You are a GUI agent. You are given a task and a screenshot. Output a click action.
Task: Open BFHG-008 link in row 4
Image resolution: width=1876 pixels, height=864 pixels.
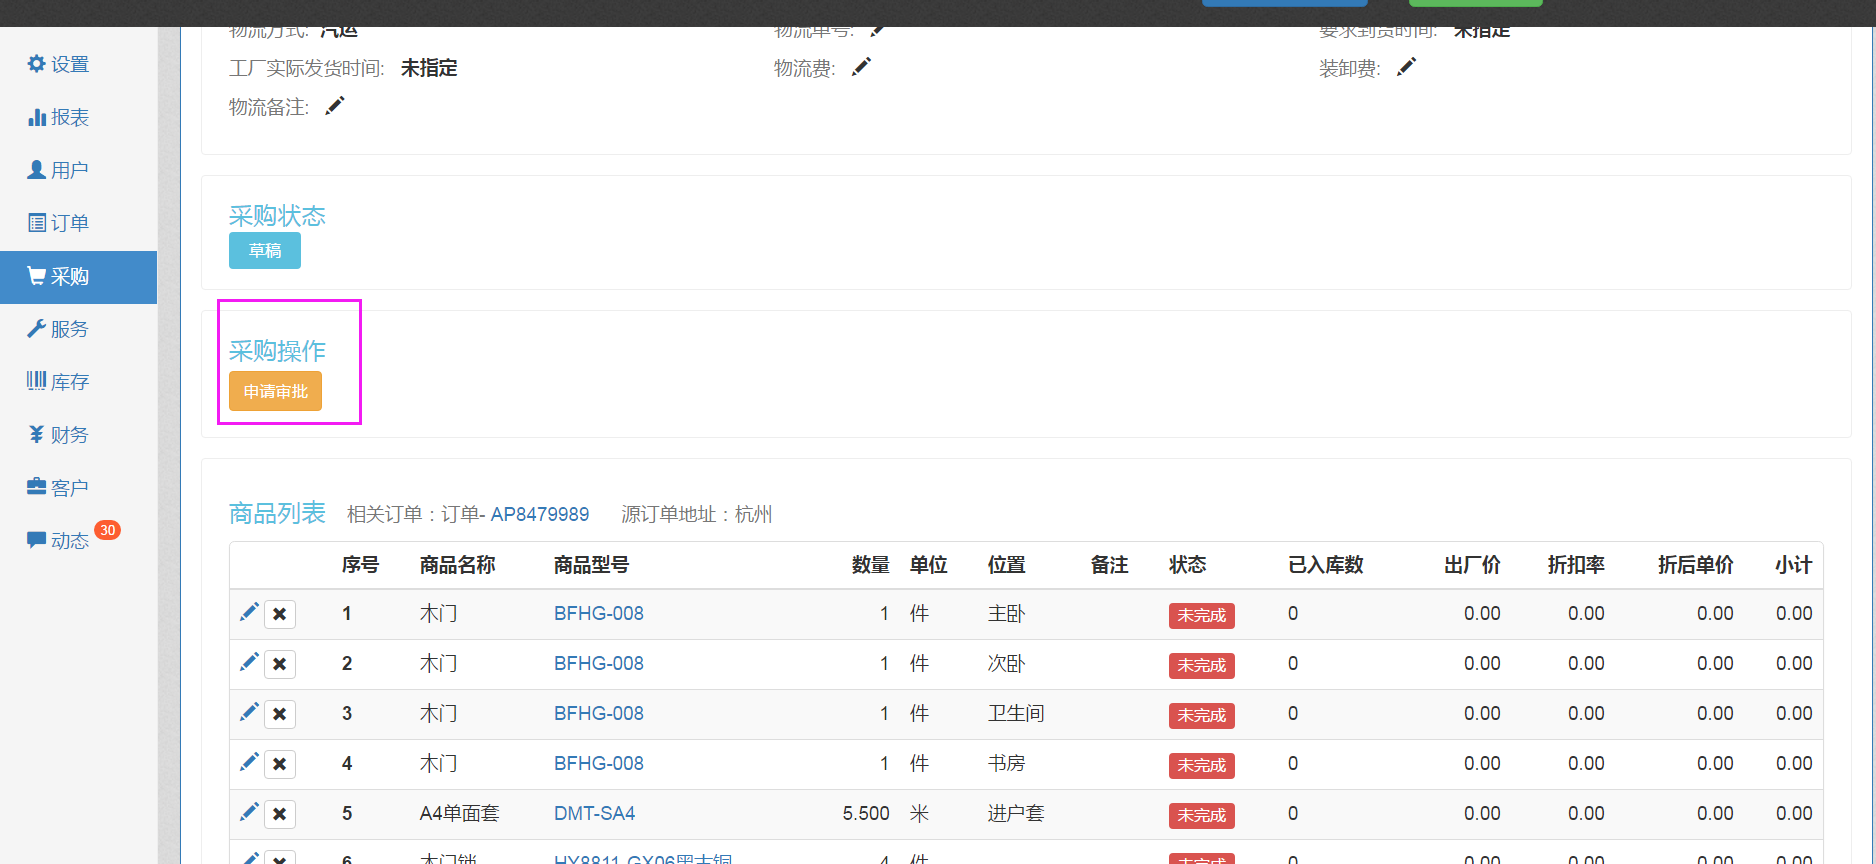tap(598, 764)
